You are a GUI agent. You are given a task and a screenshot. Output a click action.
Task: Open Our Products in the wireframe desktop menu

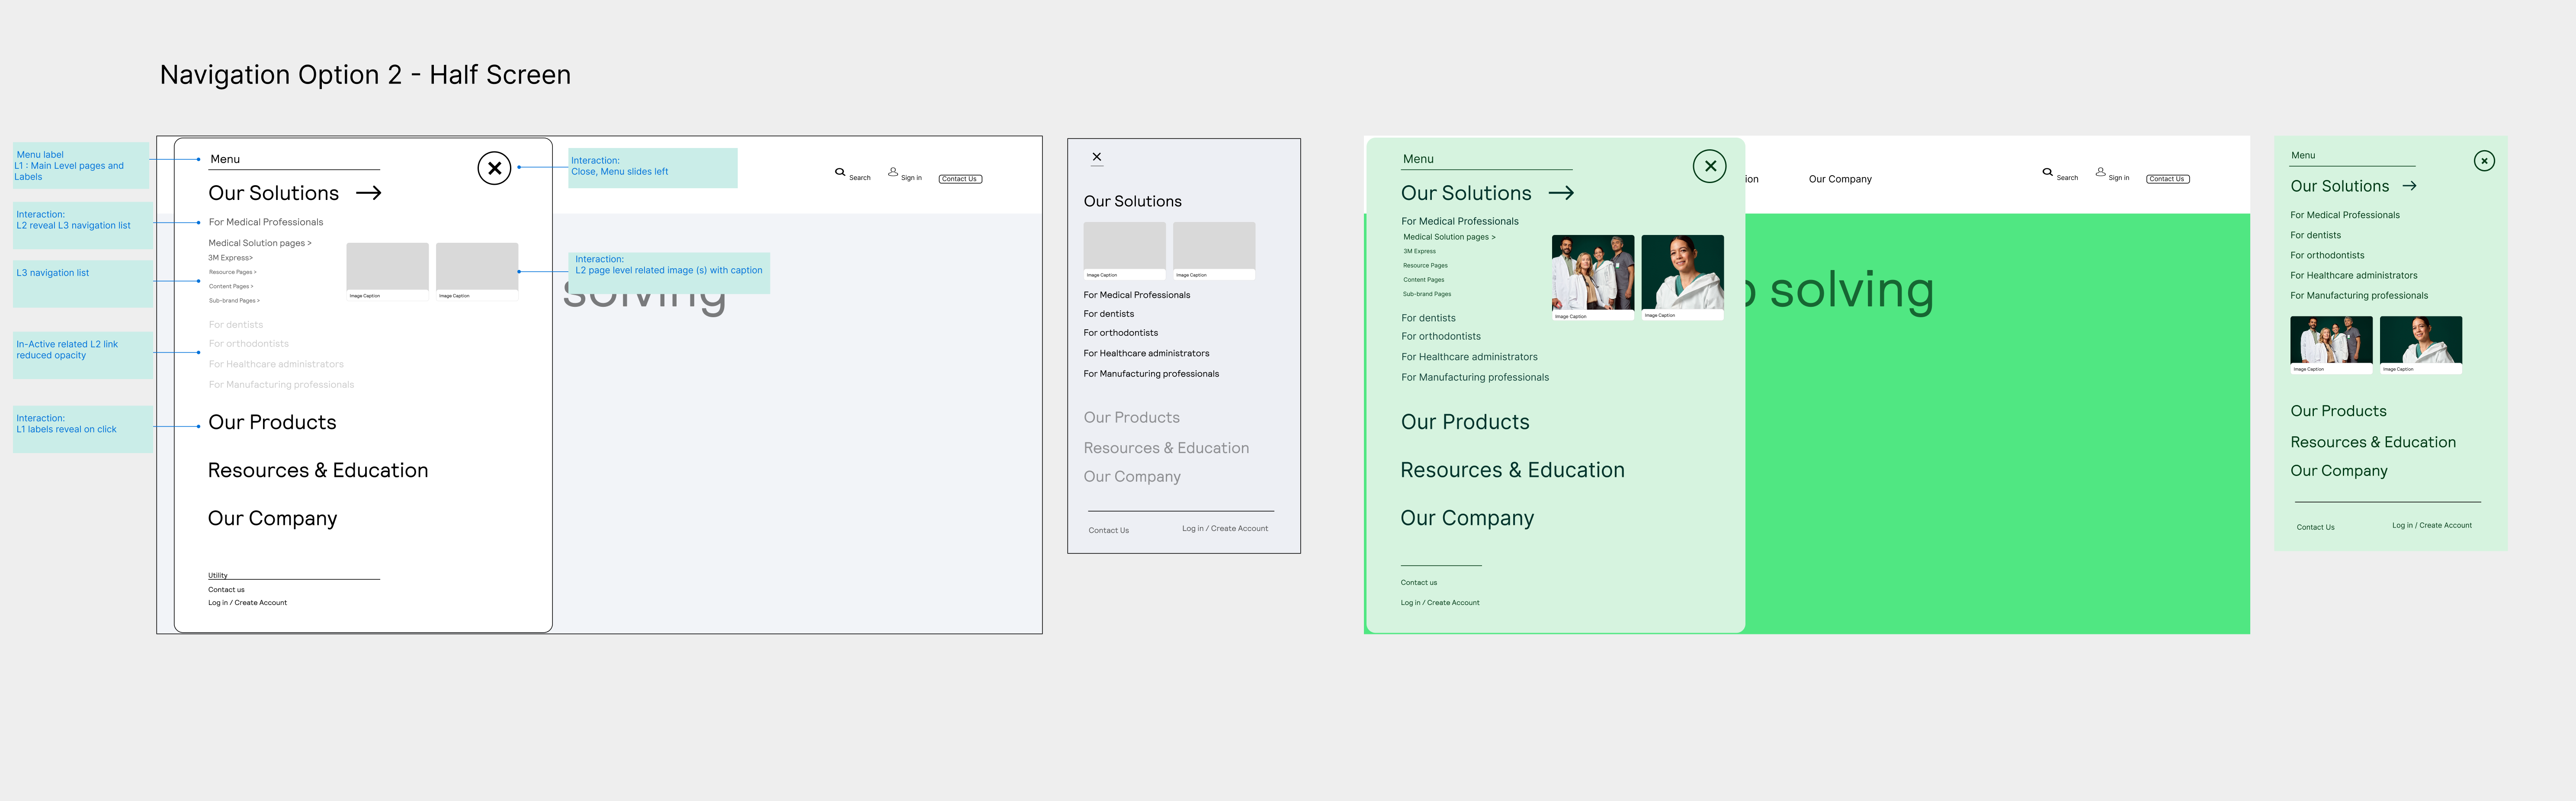tap(272, 422)
